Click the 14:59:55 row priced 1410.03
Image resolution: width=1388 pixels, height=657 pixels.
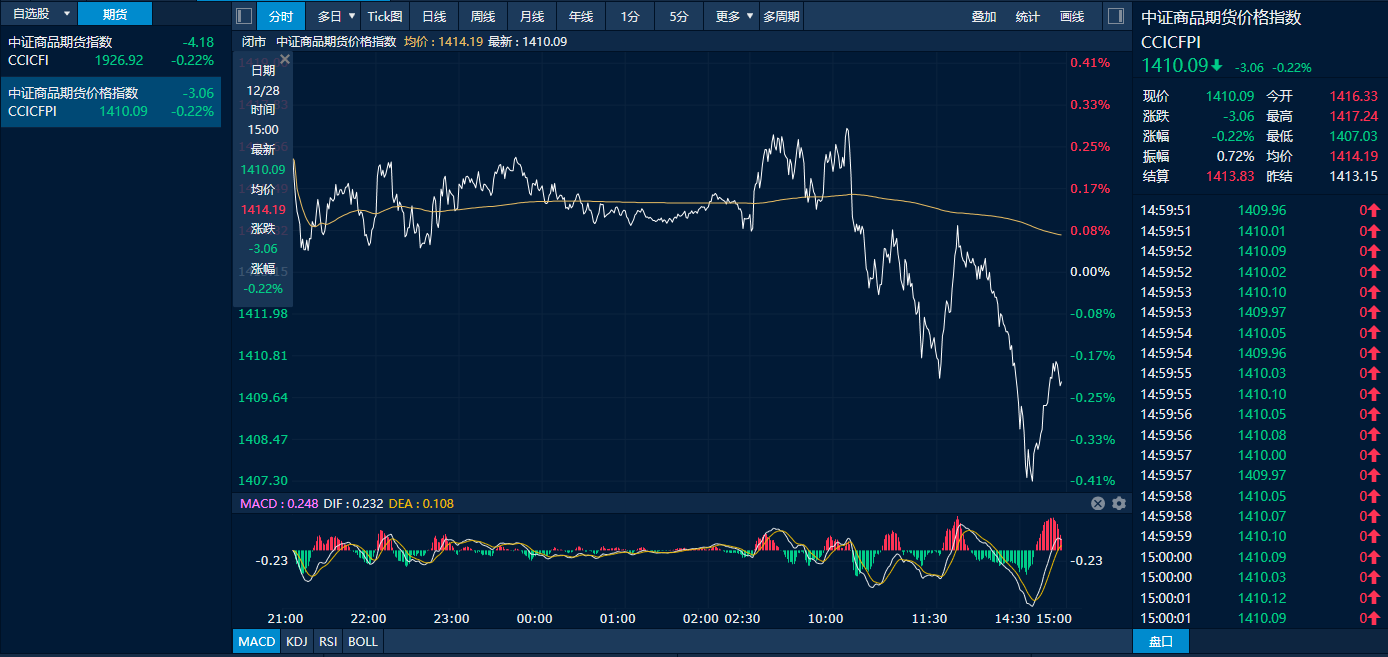tap(1260, 373)
